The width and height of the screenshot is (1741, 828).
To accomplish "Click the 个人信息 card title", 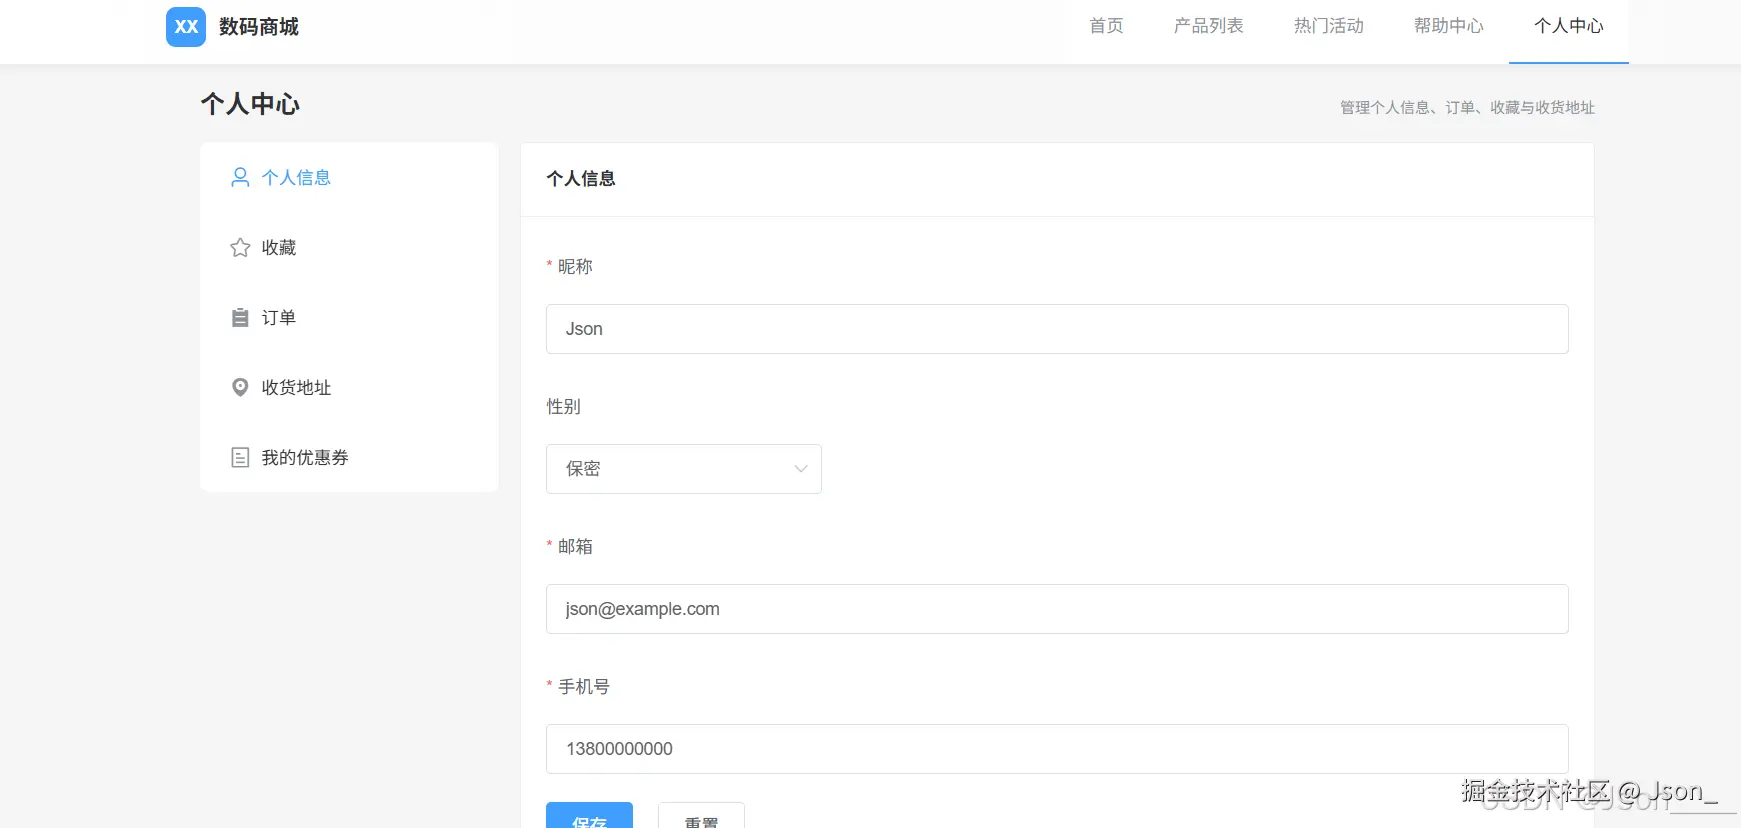I will click(581, 178).
